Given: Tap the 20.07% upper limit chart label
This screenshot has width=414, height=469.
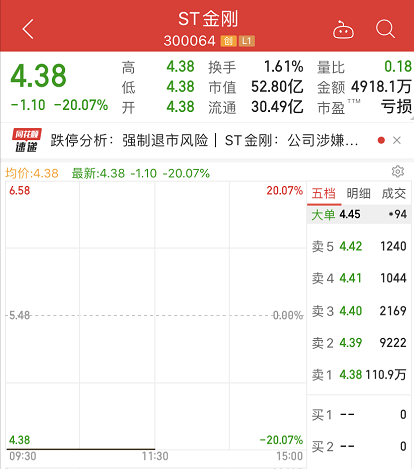Looking at the screenshot, I should (284, 191).
